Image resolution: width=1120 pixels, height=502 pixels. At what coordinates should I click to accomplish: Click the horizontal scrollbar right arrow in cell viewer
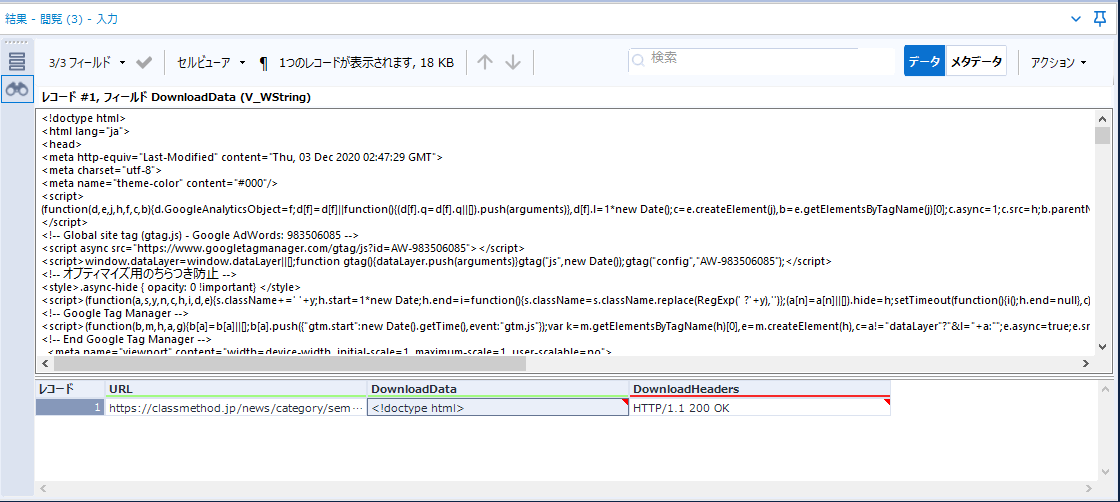point(1086,363)
